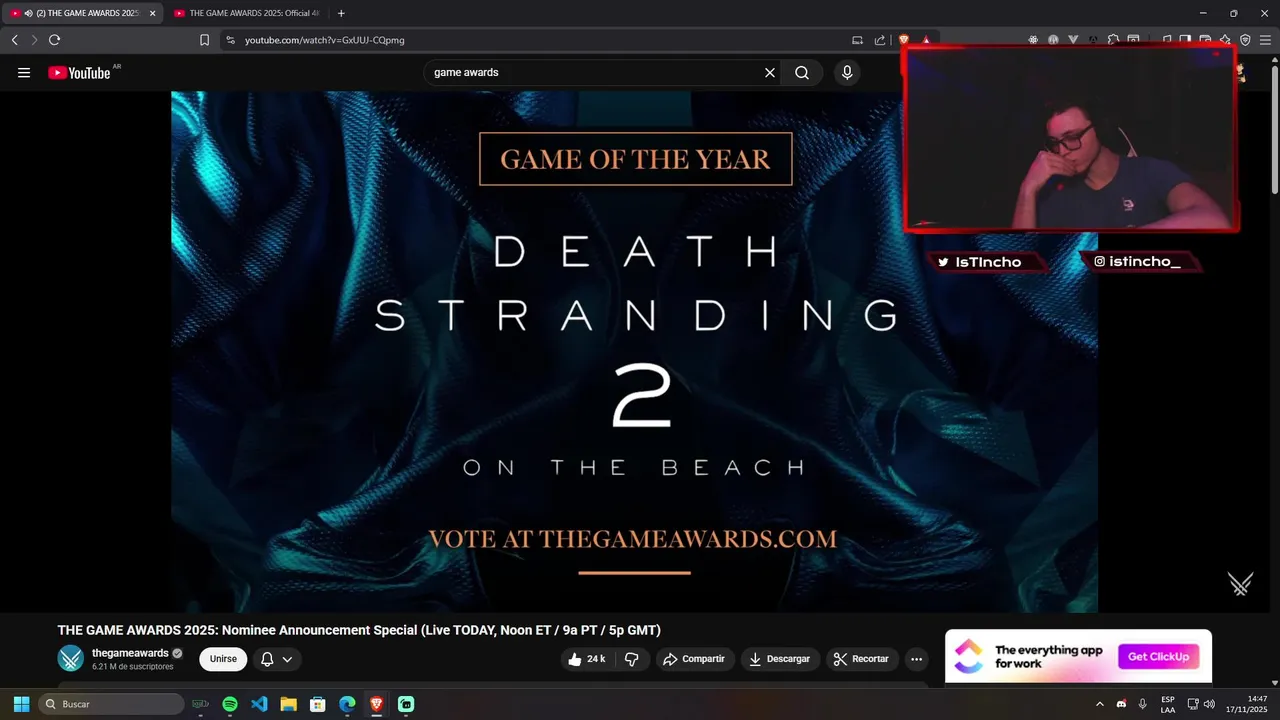
Task: Open the YouTube guide hamburger menu
Action: pyautogui.click(x=24, y=72)
